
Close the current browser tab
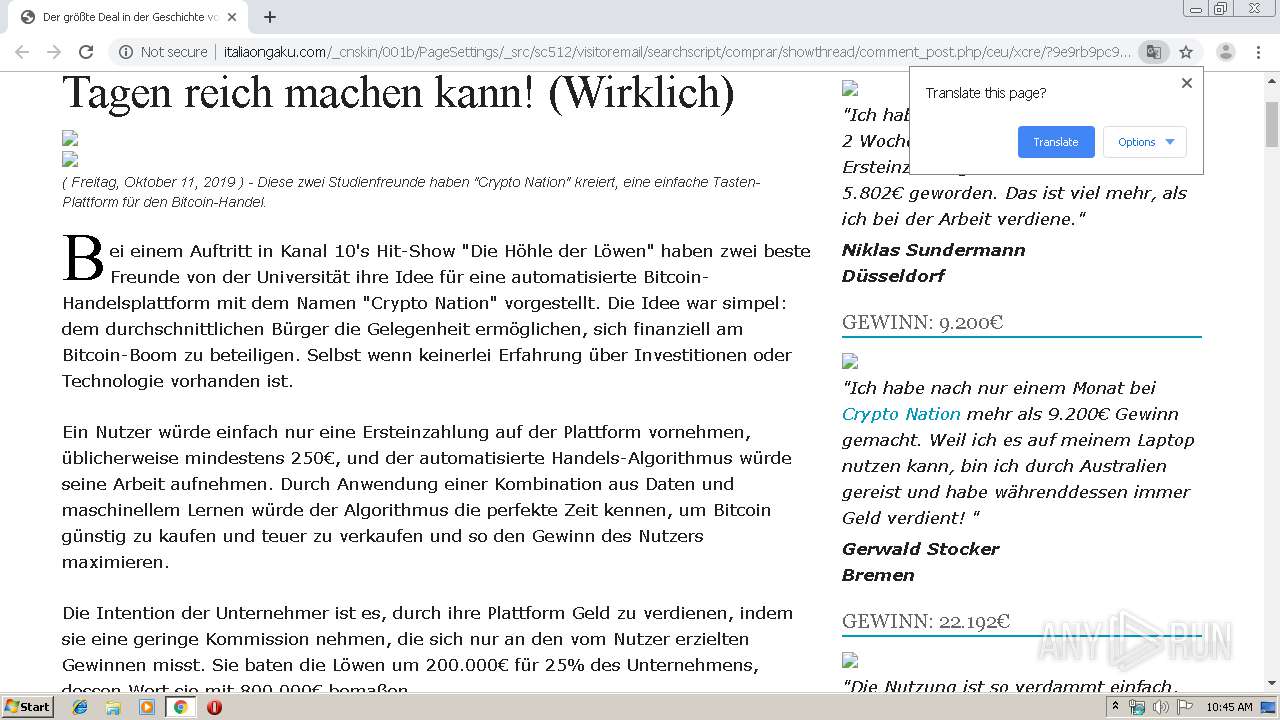pyautogui.click(x=232, y=17)
